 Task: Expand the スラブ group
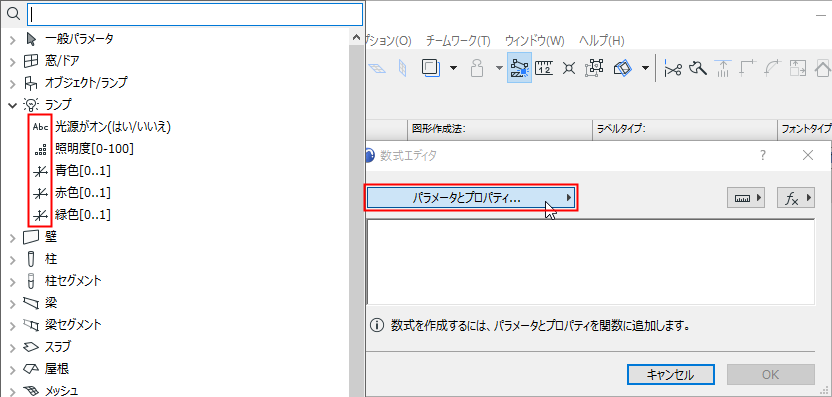(x=13, y=347)
